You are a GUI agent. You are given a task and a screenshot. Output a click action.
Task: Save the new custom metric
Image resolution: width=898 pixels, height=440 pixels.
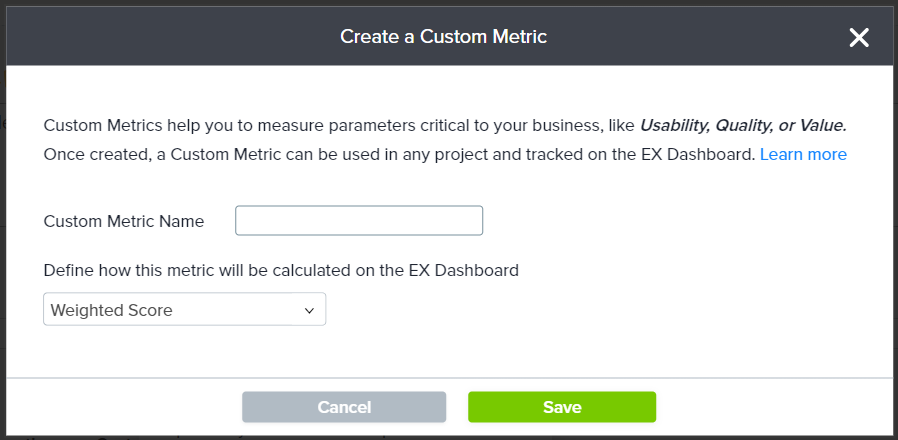[x=562, y=407]
